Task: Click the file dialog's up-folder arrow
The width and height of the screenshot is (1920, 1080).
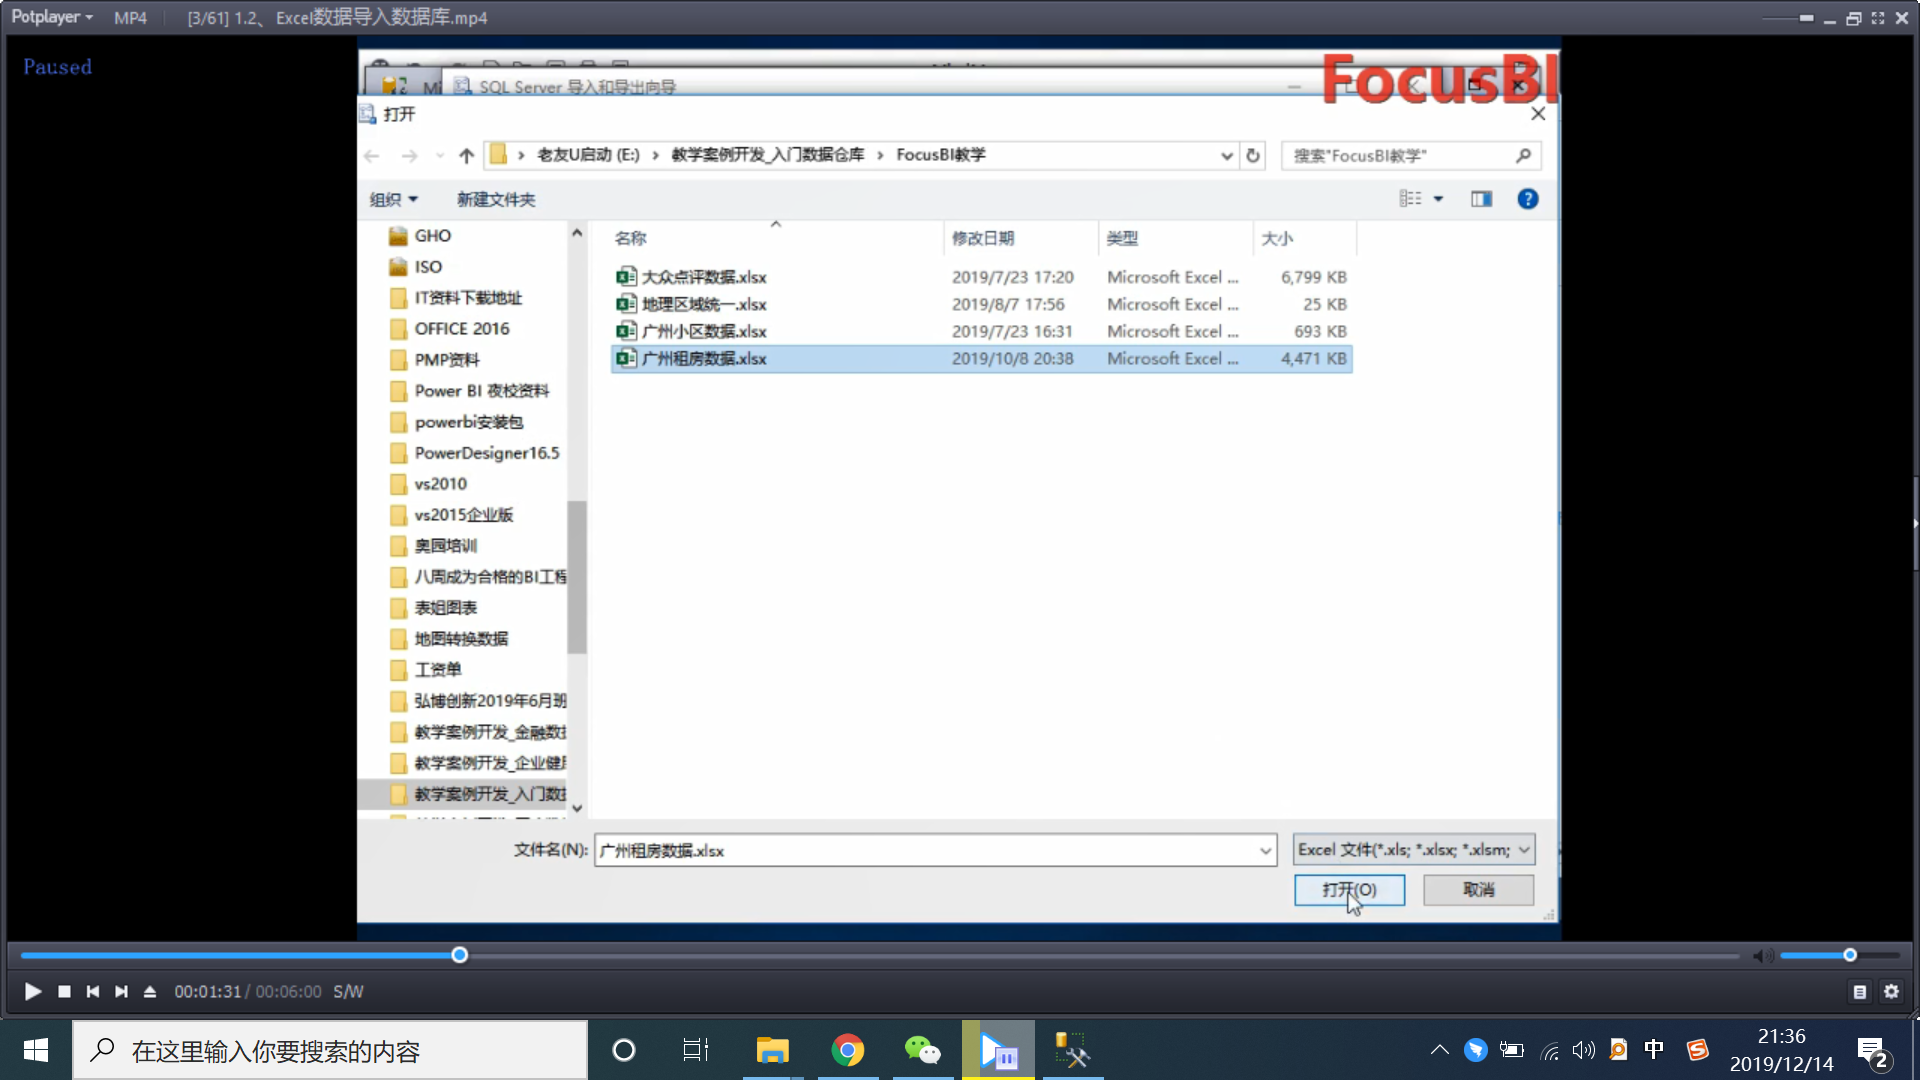Action: 466,155
